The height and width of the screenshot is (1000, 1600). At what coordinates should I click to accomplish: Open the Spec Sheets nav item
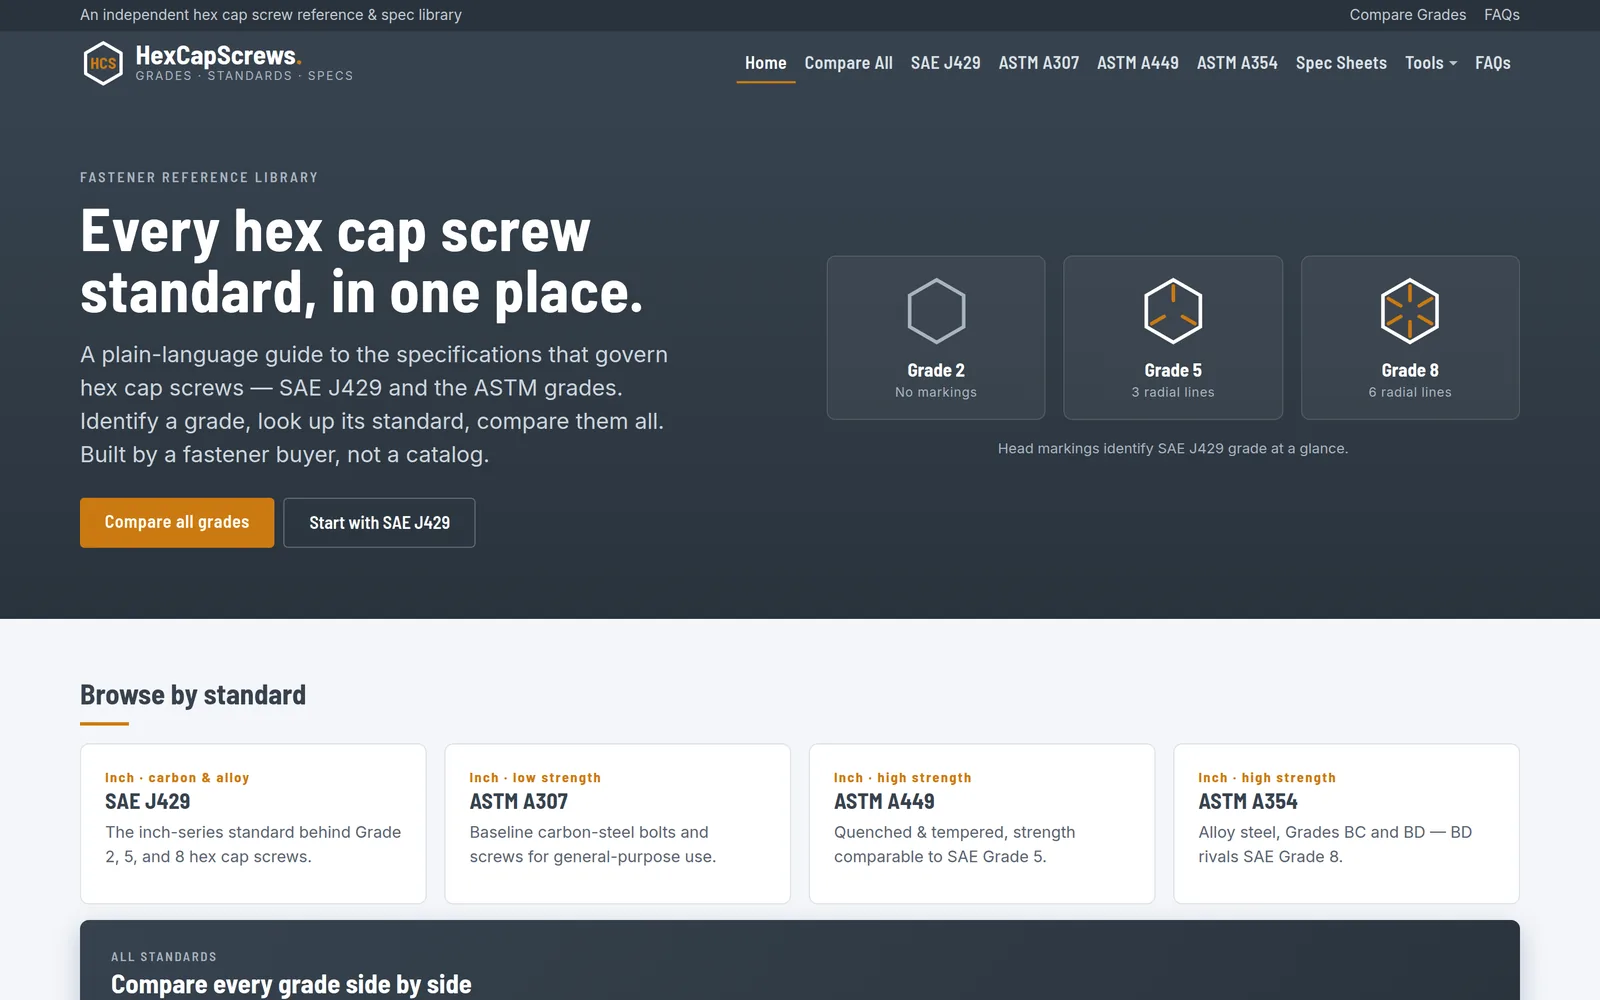(x=1341, y=63)
